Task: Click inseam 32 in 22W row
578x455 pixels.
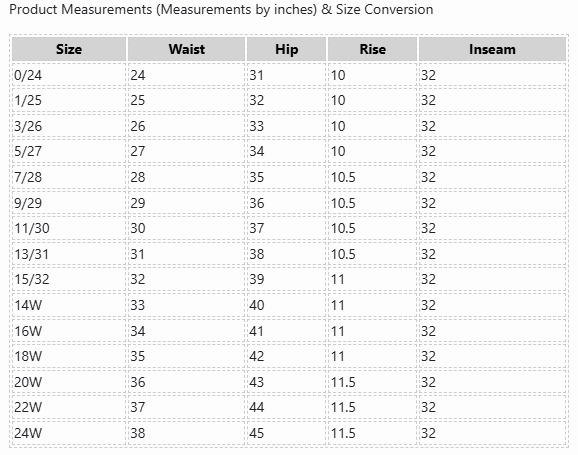Action: [x=492, y=407]
